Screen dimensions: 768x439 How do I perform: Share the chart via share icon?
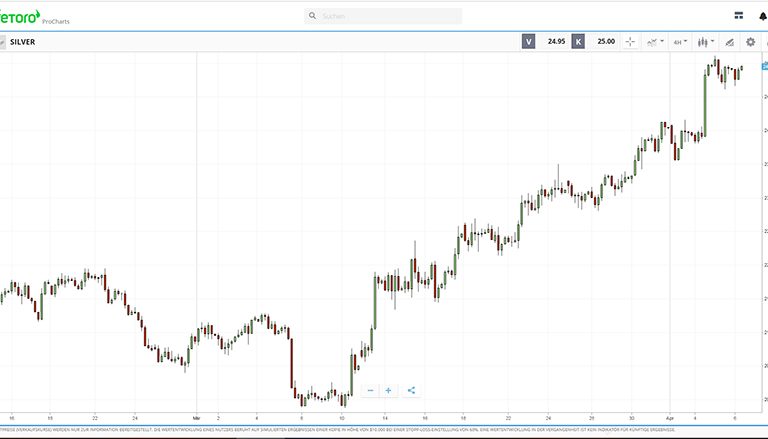(x=411, y=390)
